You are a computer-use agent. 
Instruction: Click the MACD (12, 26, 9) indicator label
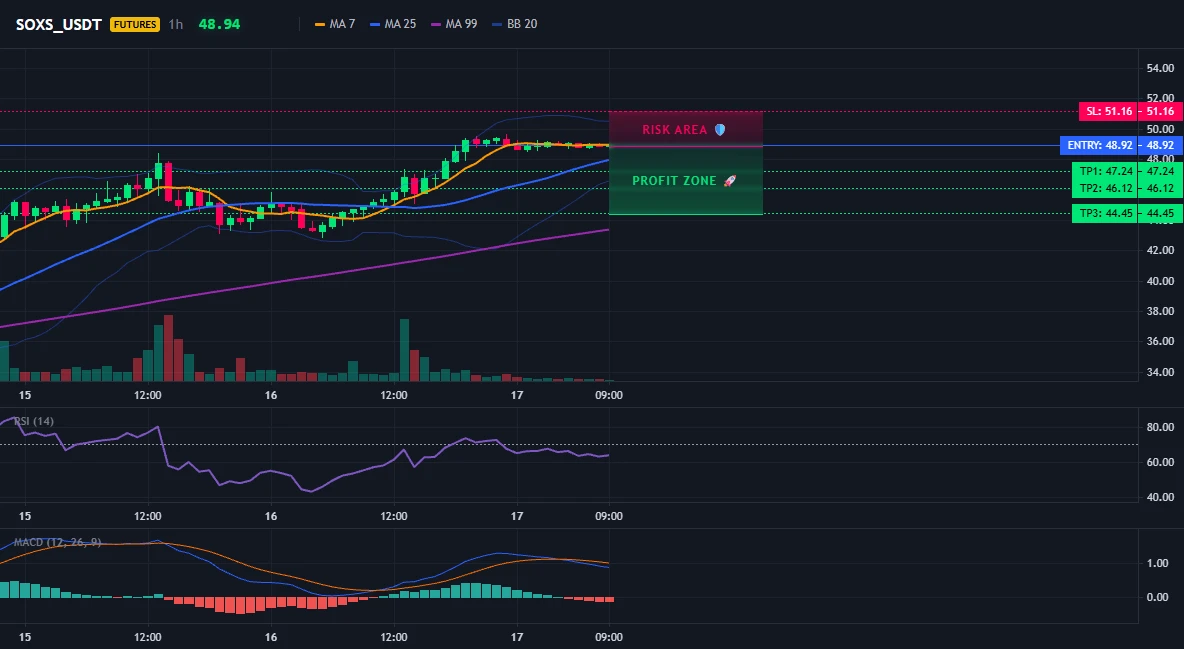[x=57, y=542]
